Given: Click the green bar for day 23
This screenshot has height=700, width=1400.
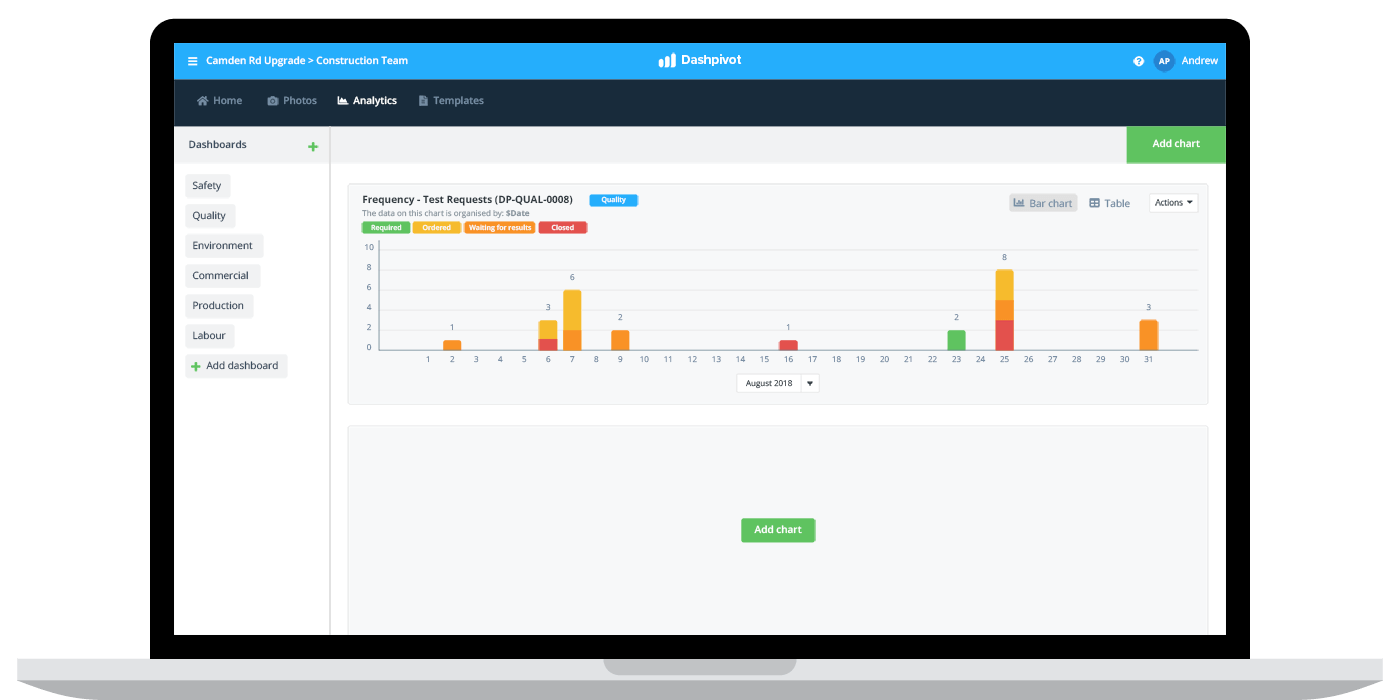Looking at the screenshot, I should [x=957, y=340].
